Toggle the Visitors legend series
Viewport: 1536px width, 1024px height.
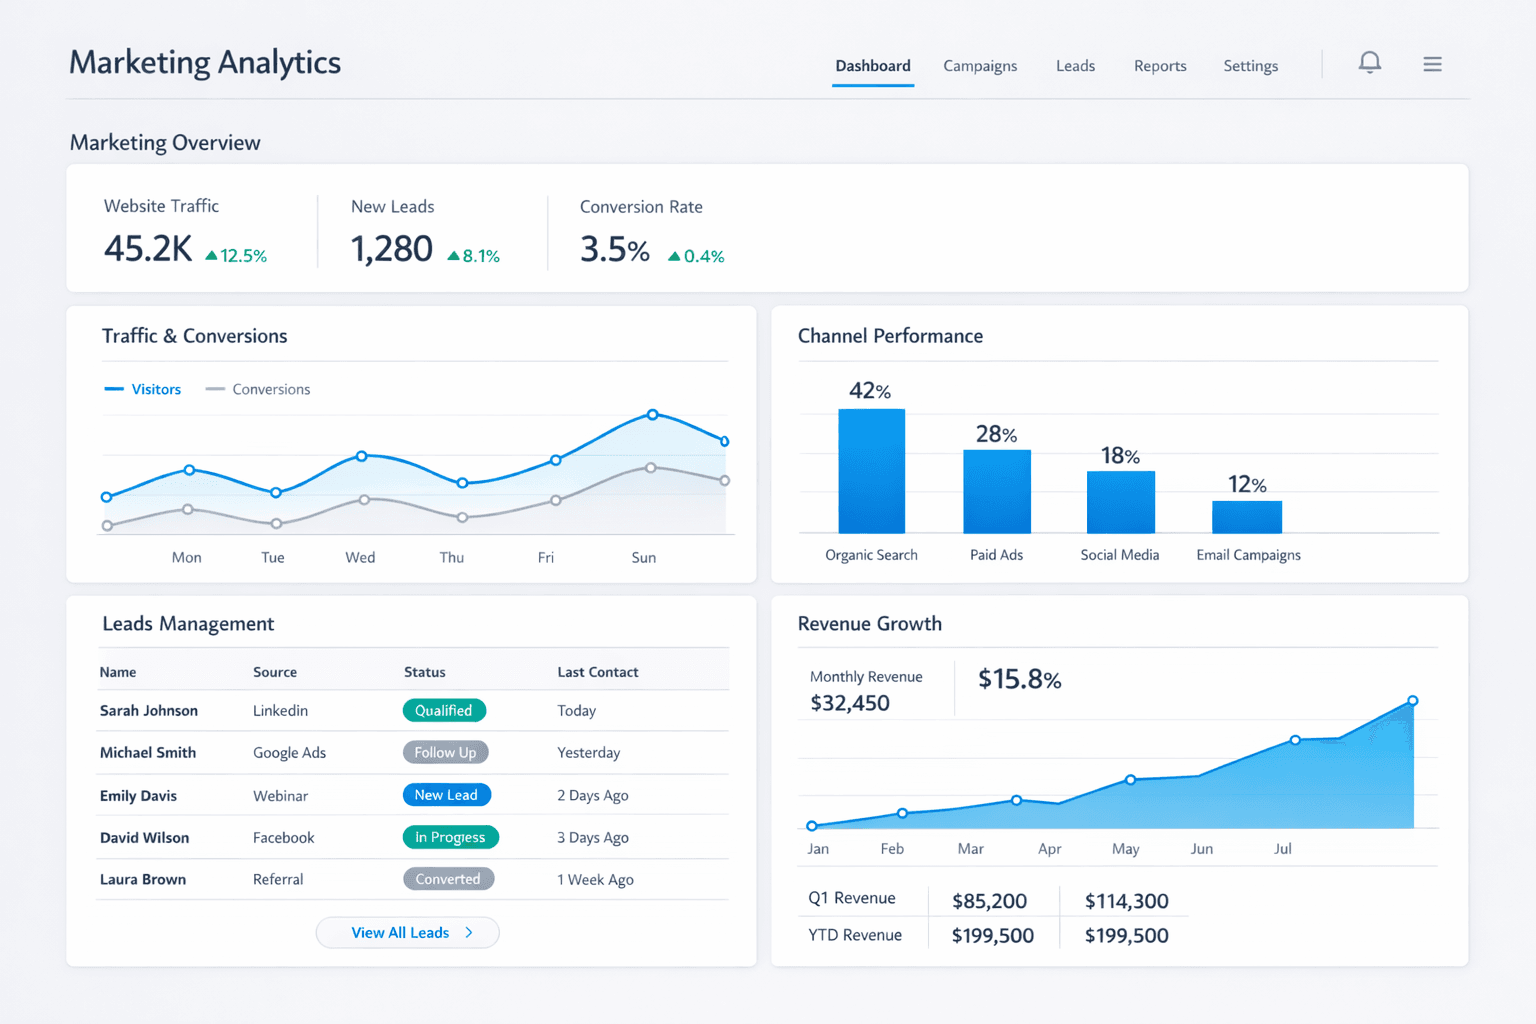pyautogui.click(x=143, y=389)
